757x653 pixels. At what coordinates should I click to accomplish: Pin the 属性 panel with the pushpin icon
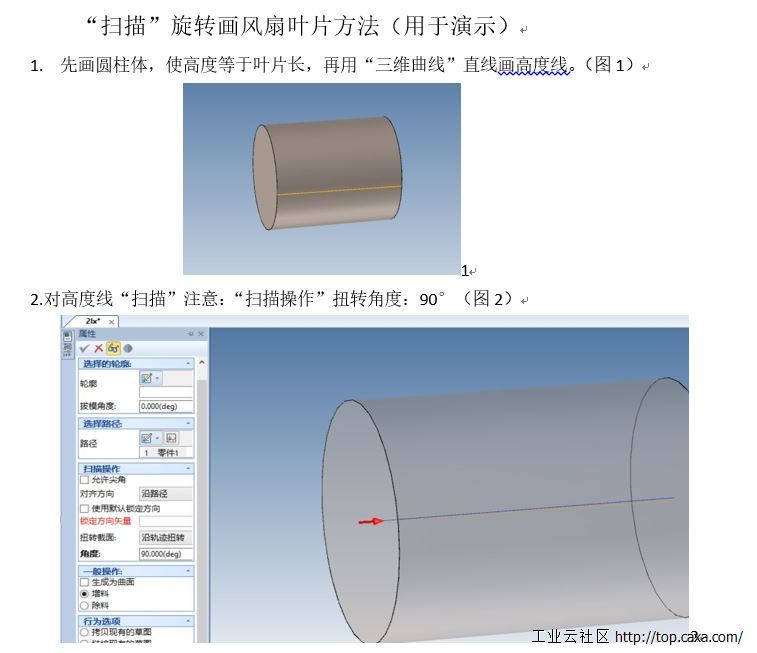tap(191, 333)
